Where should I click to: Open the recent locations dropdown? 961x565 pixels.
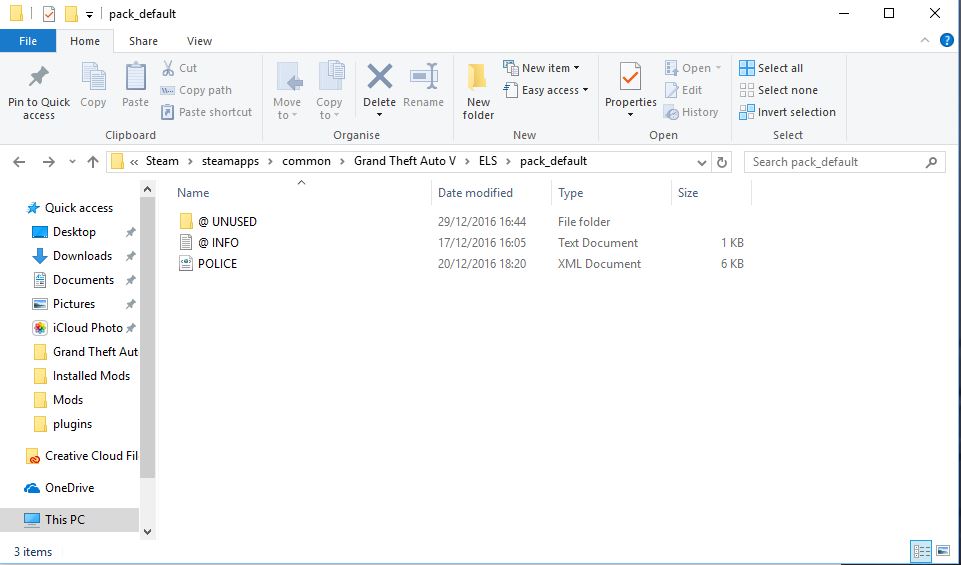click(x=72, y=162)
